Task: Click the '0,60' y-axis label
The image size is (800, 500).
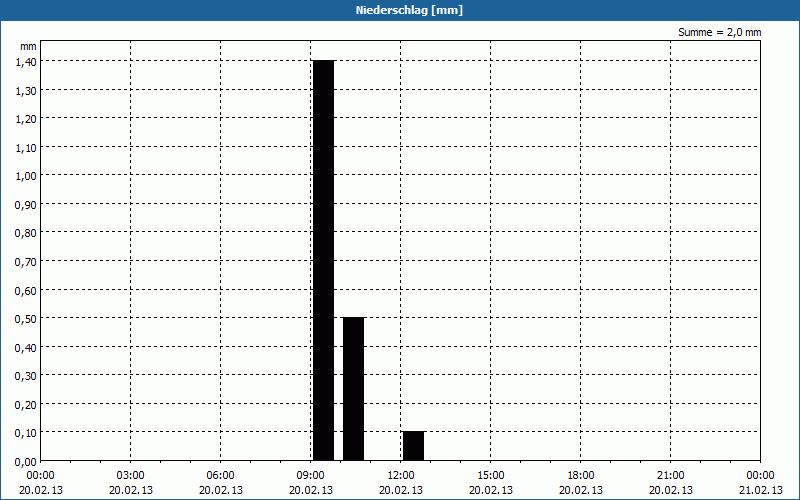Action: pos(26,291)
